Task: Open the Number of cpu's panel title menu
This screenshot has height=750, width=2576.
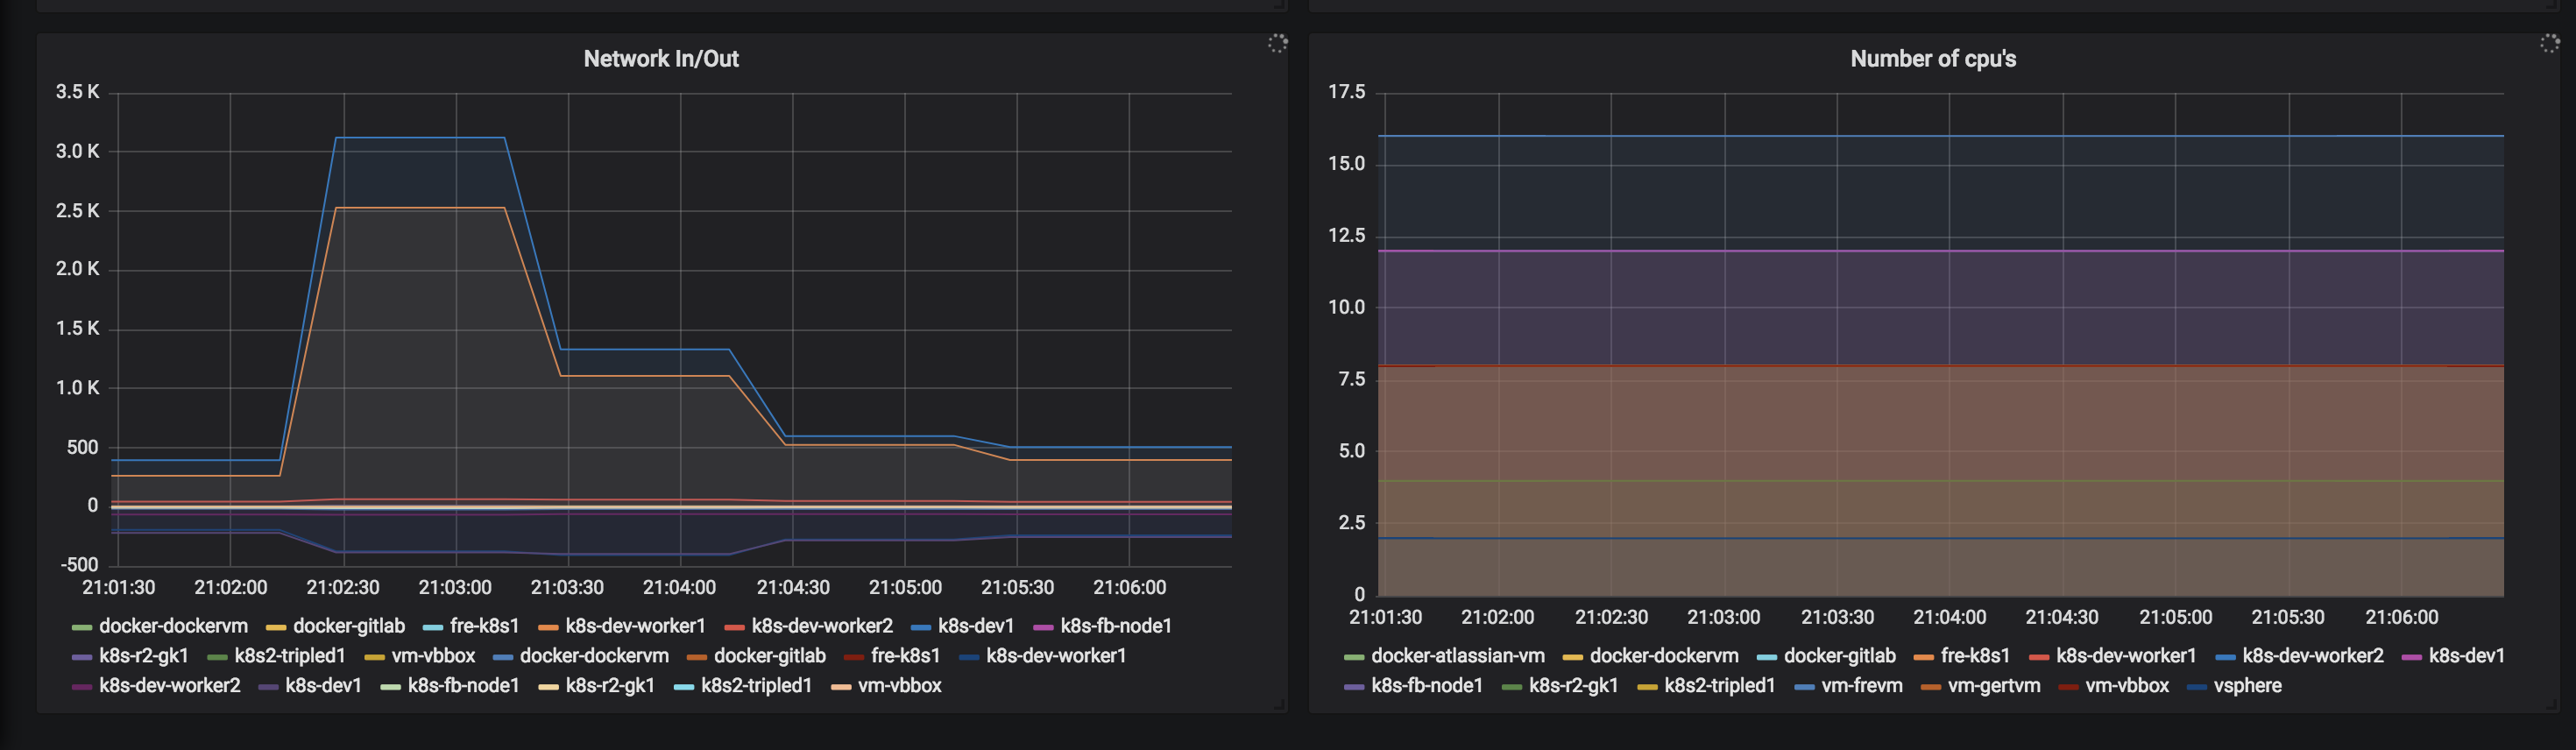Action: [1933, 59]
